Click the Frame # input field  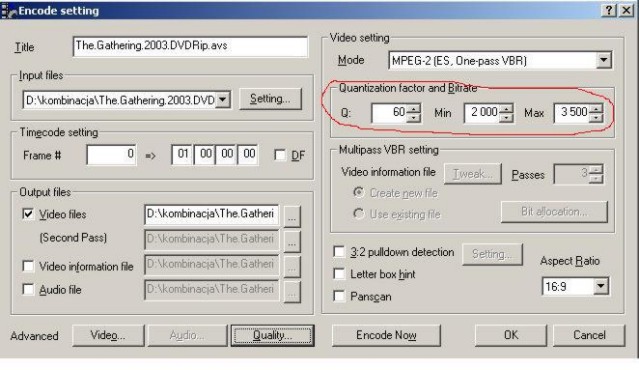111,154
